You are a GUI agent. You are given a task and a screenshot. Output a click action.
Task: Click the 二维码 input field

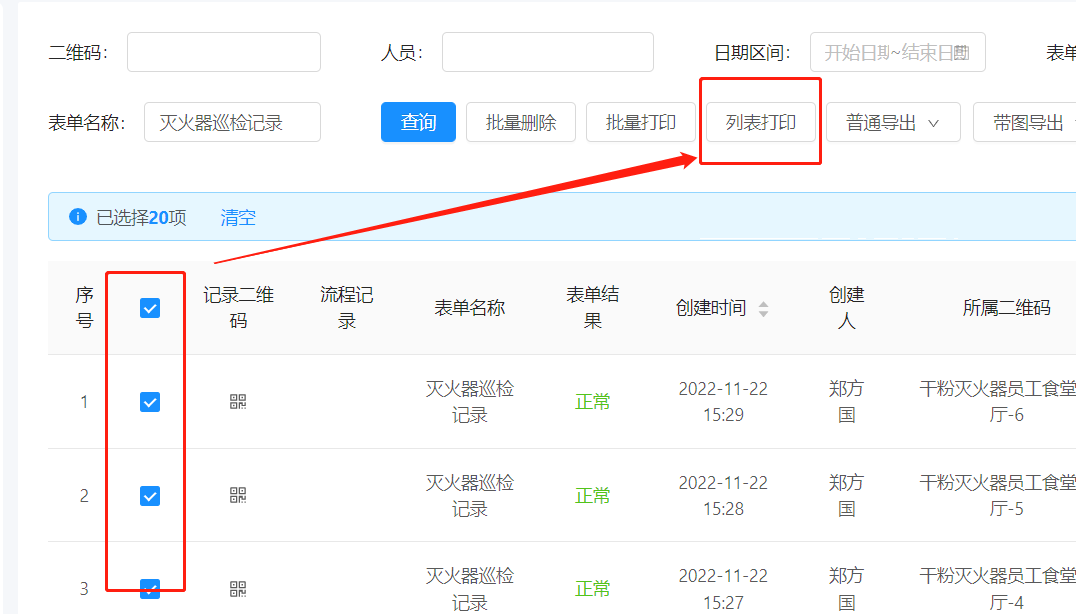(x=223, y=51)
